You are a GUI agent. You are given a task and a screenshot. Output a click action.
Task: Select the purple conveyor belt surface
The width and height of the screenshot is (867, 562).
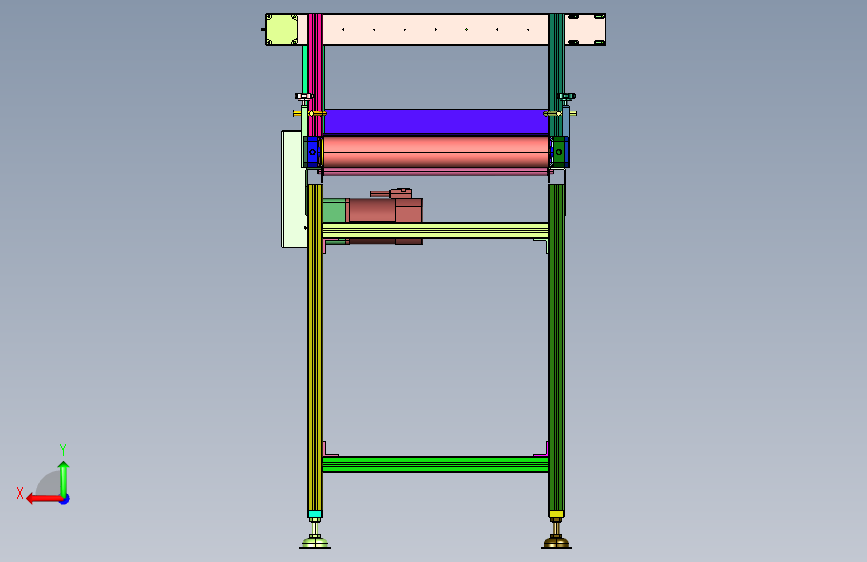click(436, 122)
